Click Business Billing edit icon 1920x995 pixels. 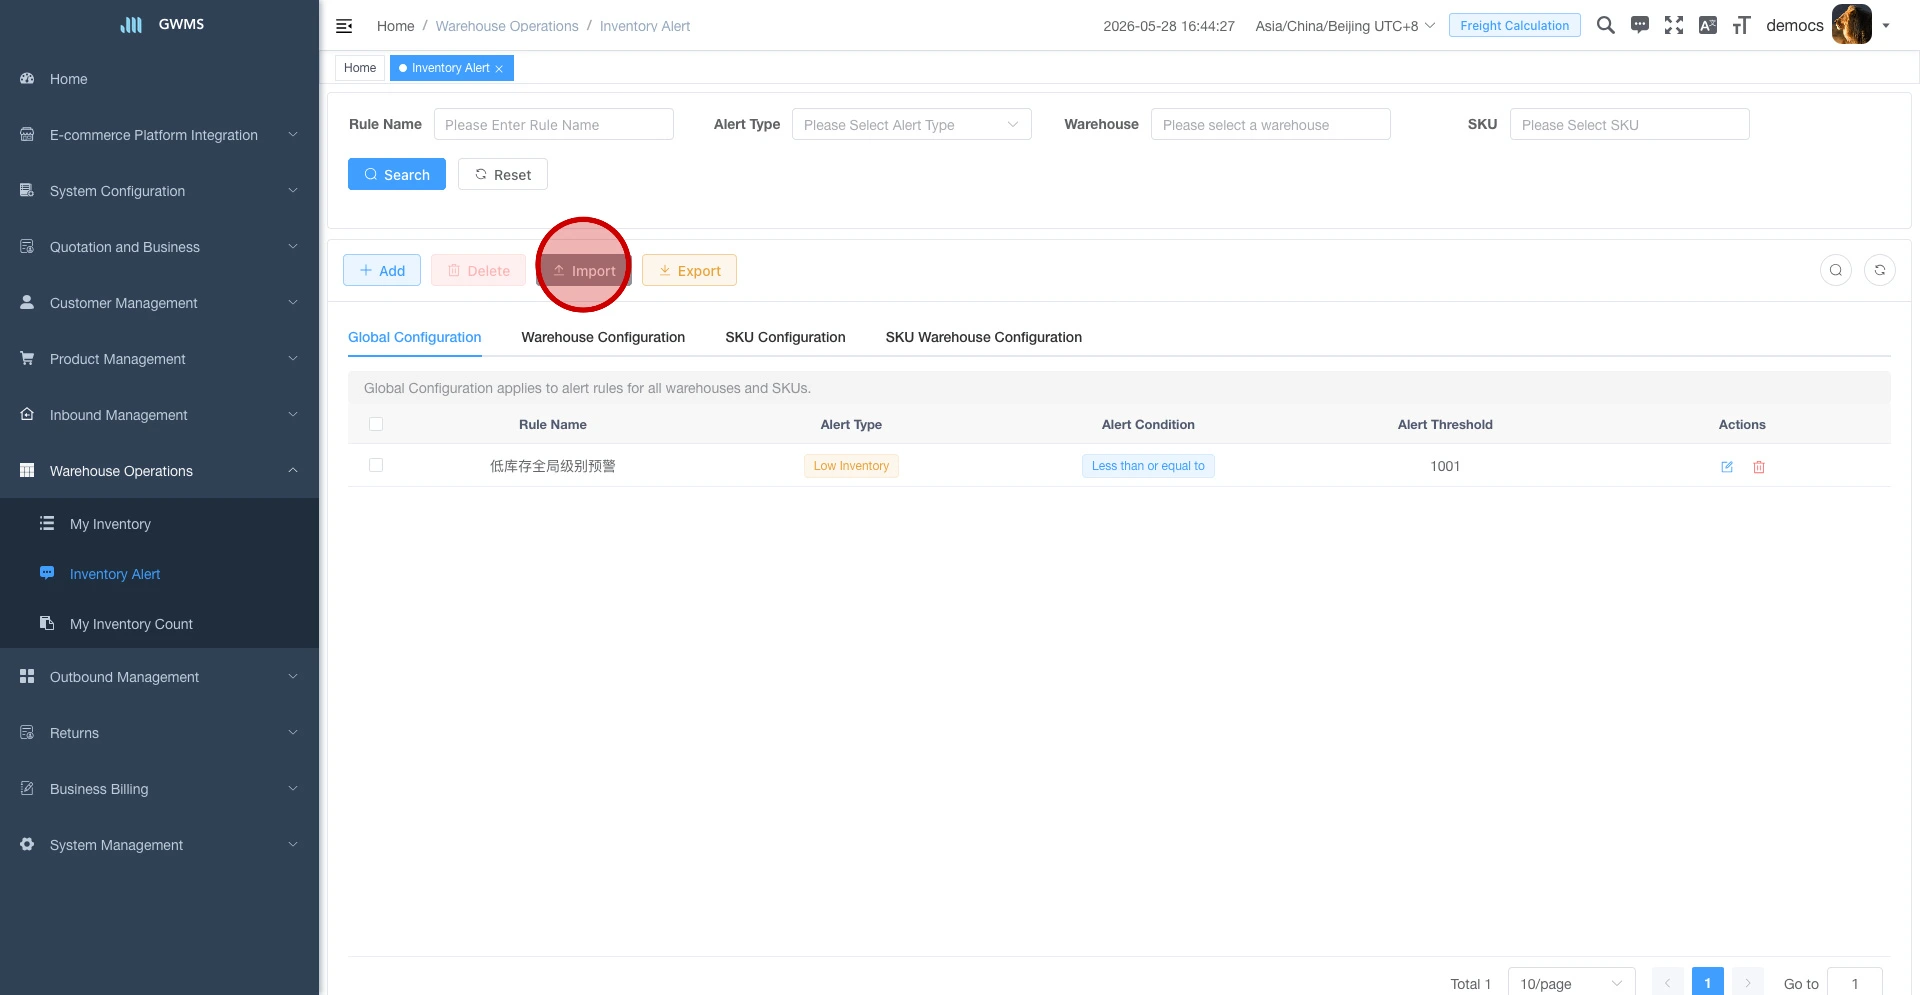[27, 788]
